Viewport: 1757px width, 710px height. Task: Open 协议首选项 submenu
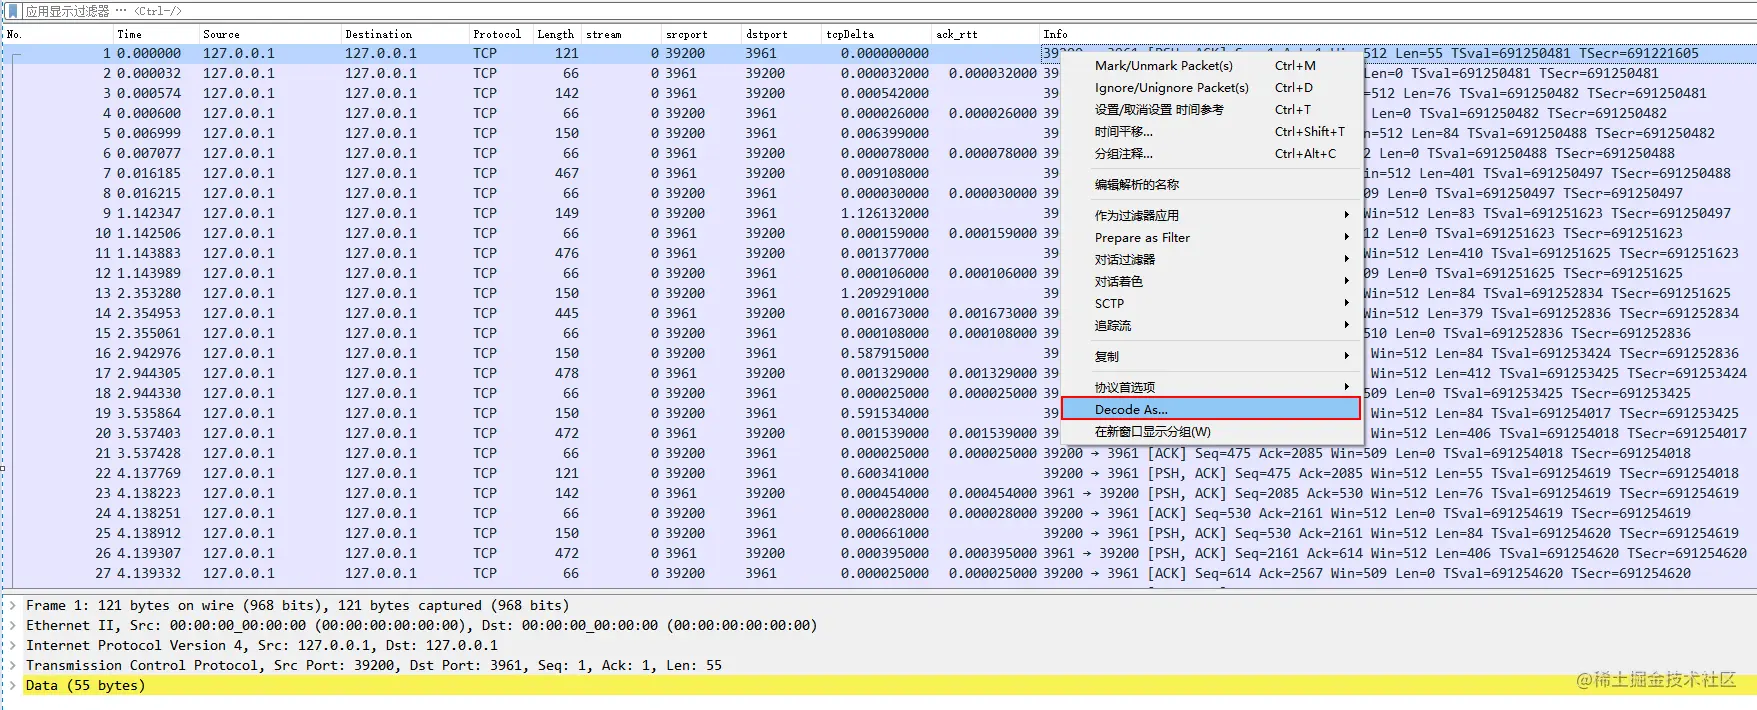tap(1211, 387)
